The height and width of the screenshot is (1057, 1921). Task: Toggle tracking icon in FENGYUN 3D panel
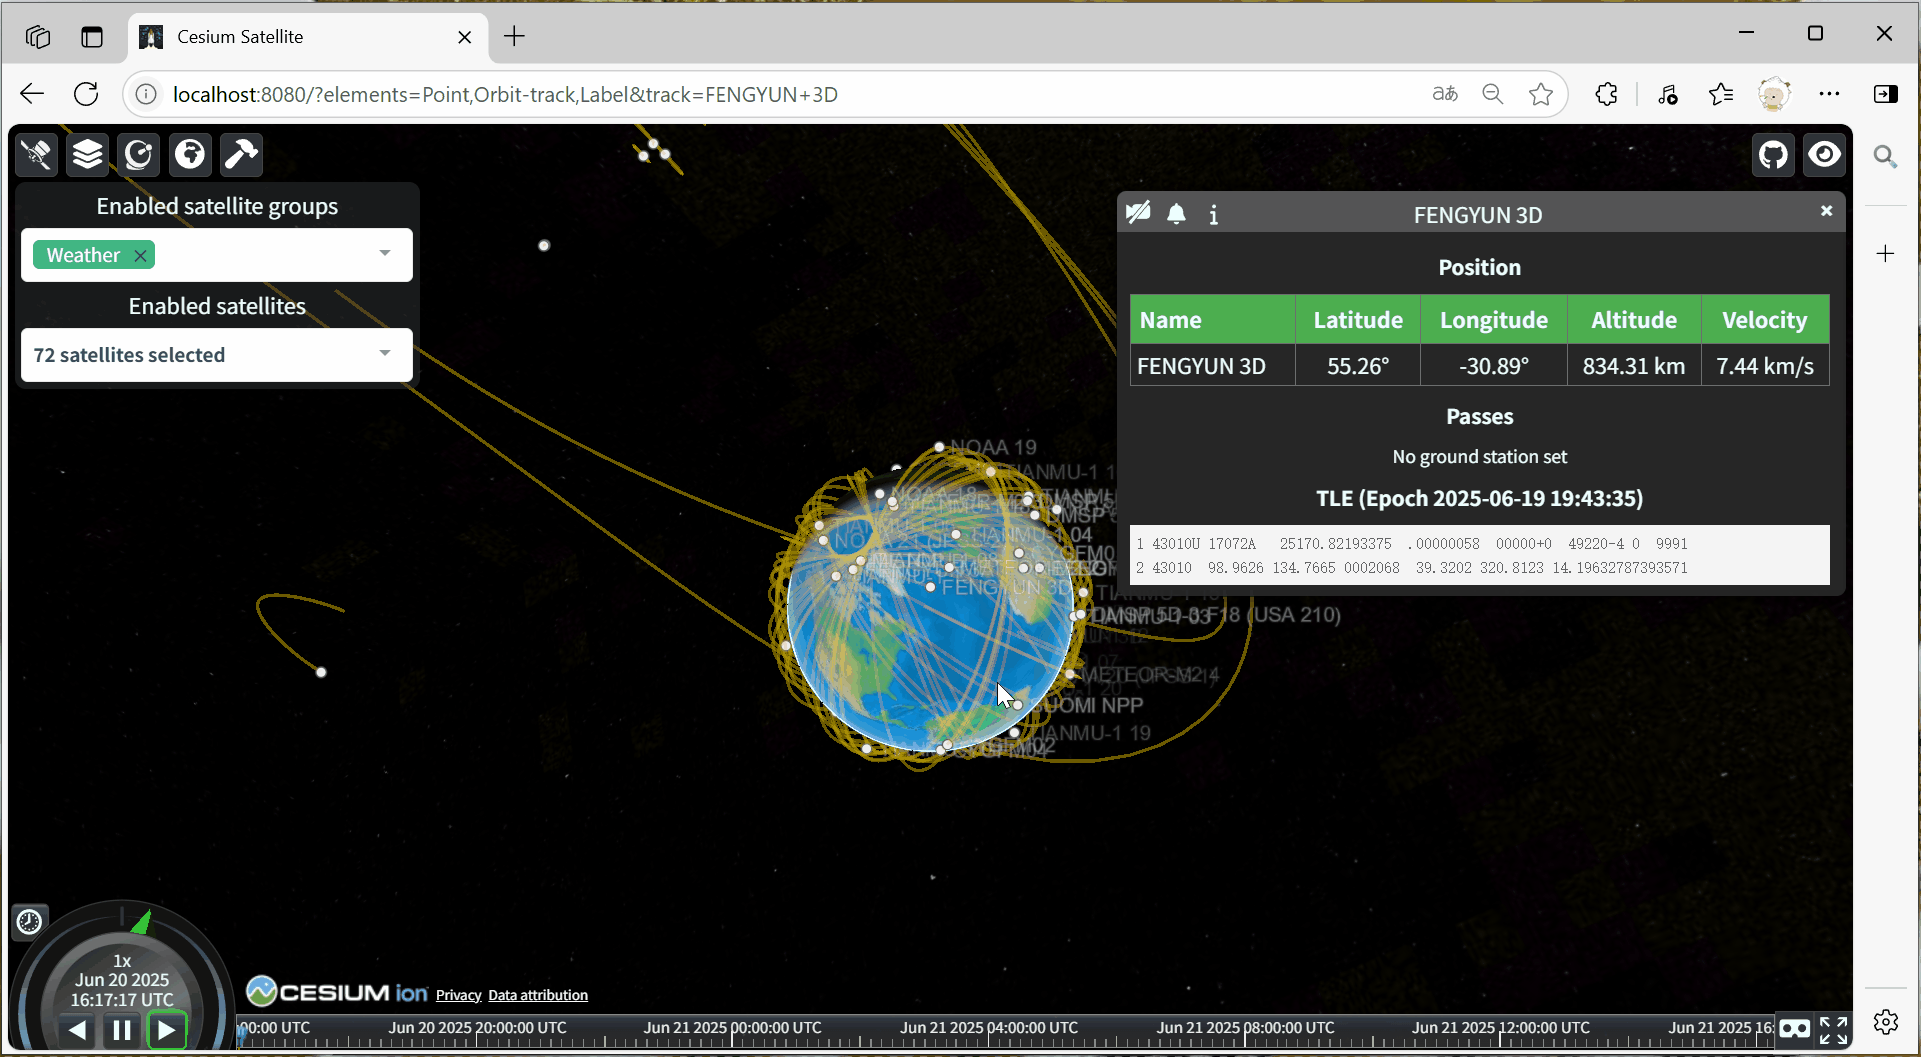pos(1138,213)
